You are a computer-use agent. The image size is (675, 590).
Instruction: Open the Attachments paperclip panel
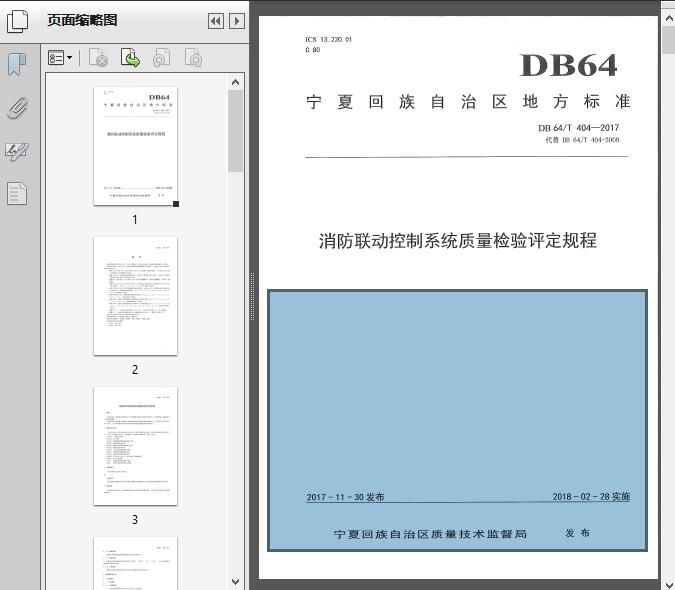[x=17, y=108]
